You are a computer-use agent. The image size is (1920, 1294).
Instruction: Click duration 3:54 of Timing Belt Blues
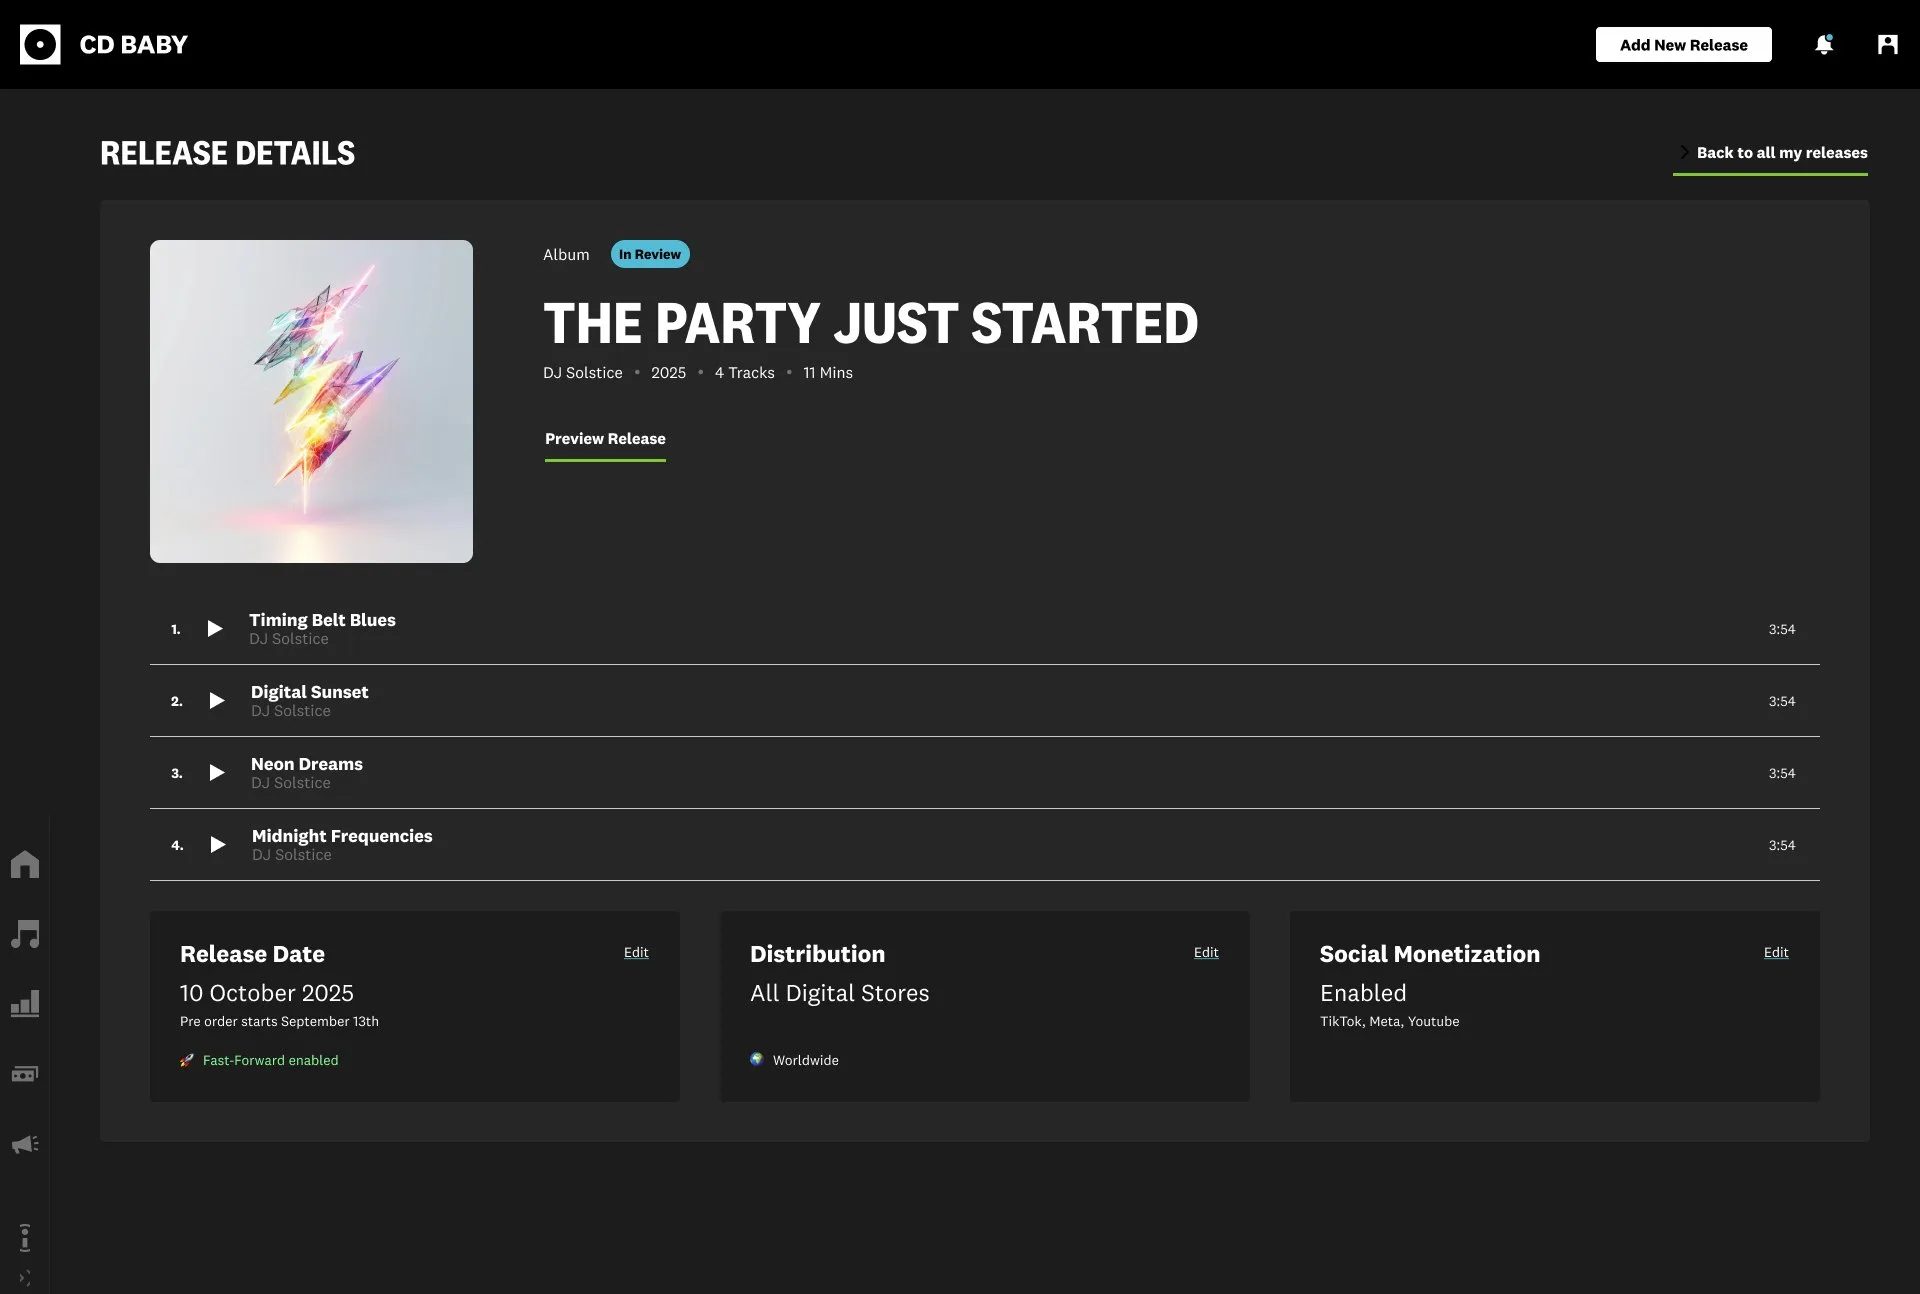tap(1781, 629)
